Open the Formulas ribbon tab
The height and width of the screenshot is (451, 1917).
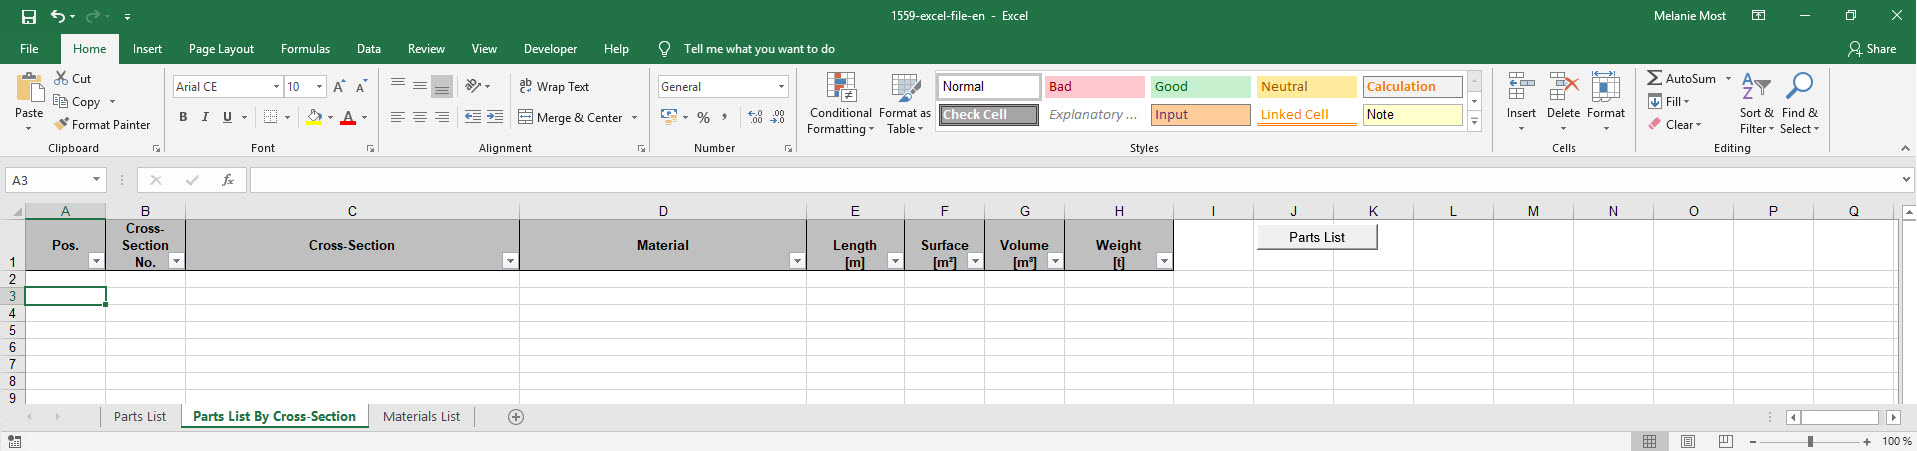click(305, 49)
